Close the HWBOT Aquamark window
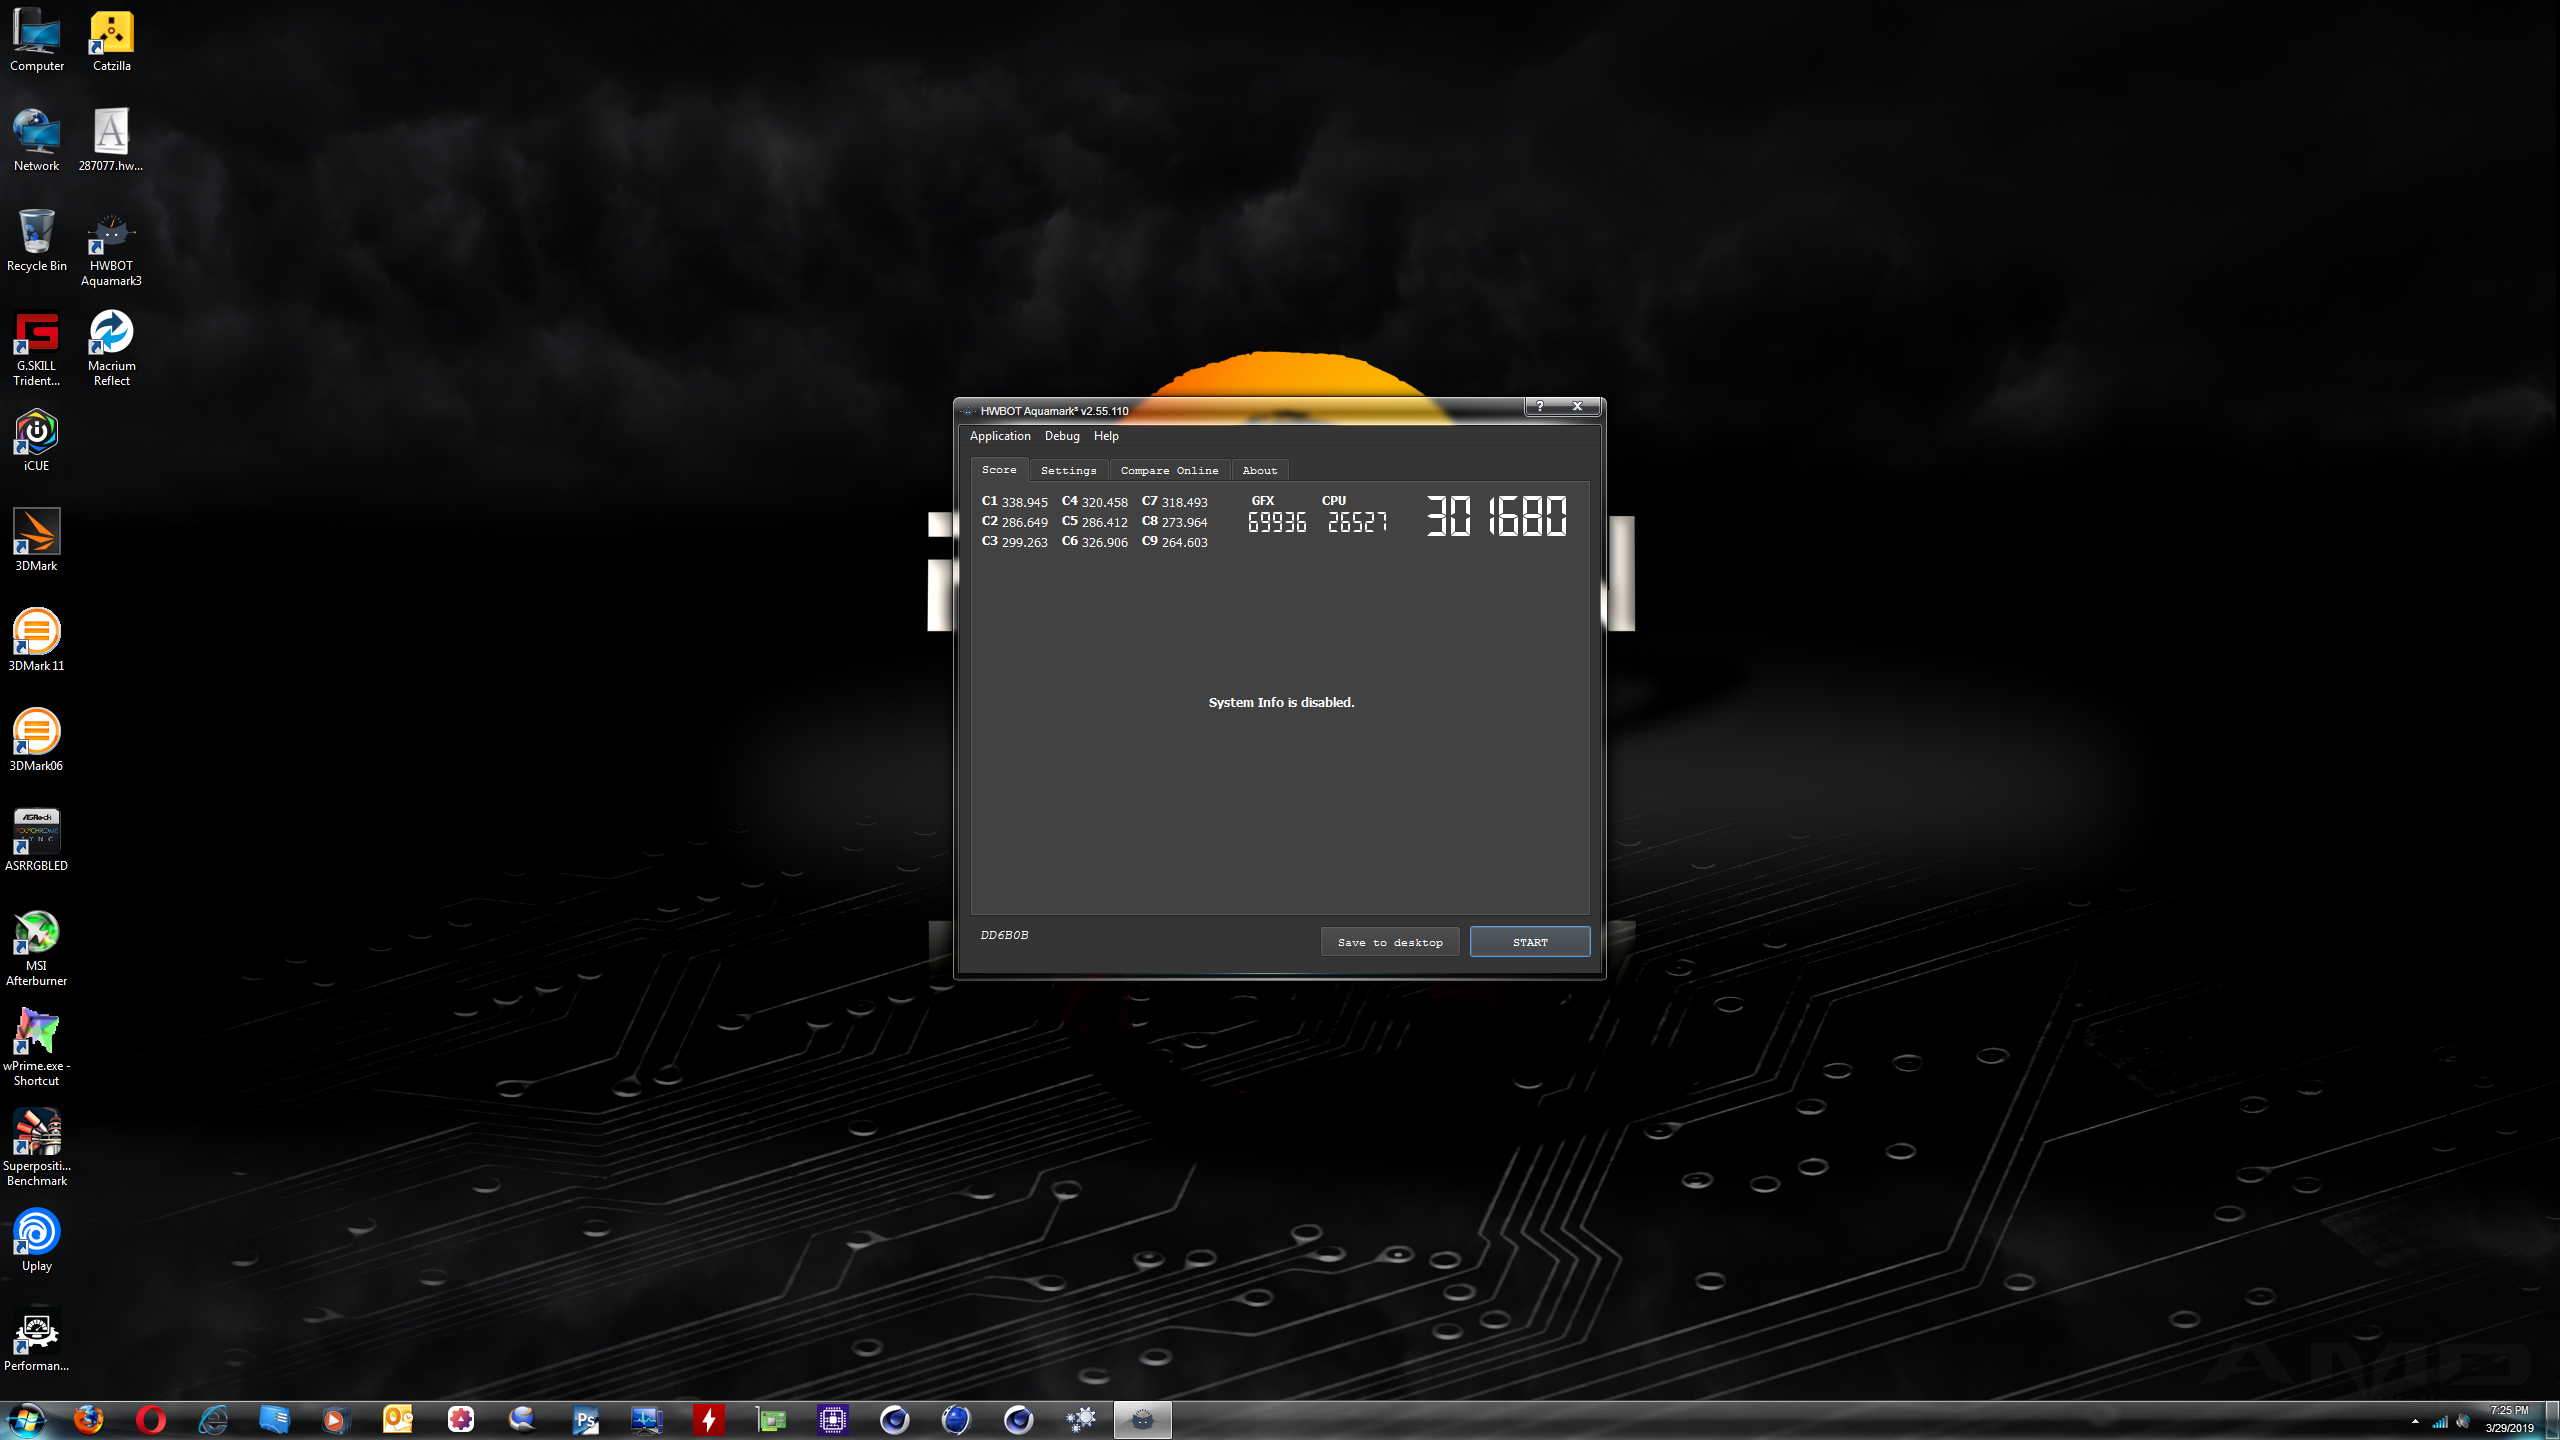 point(1578,406)
